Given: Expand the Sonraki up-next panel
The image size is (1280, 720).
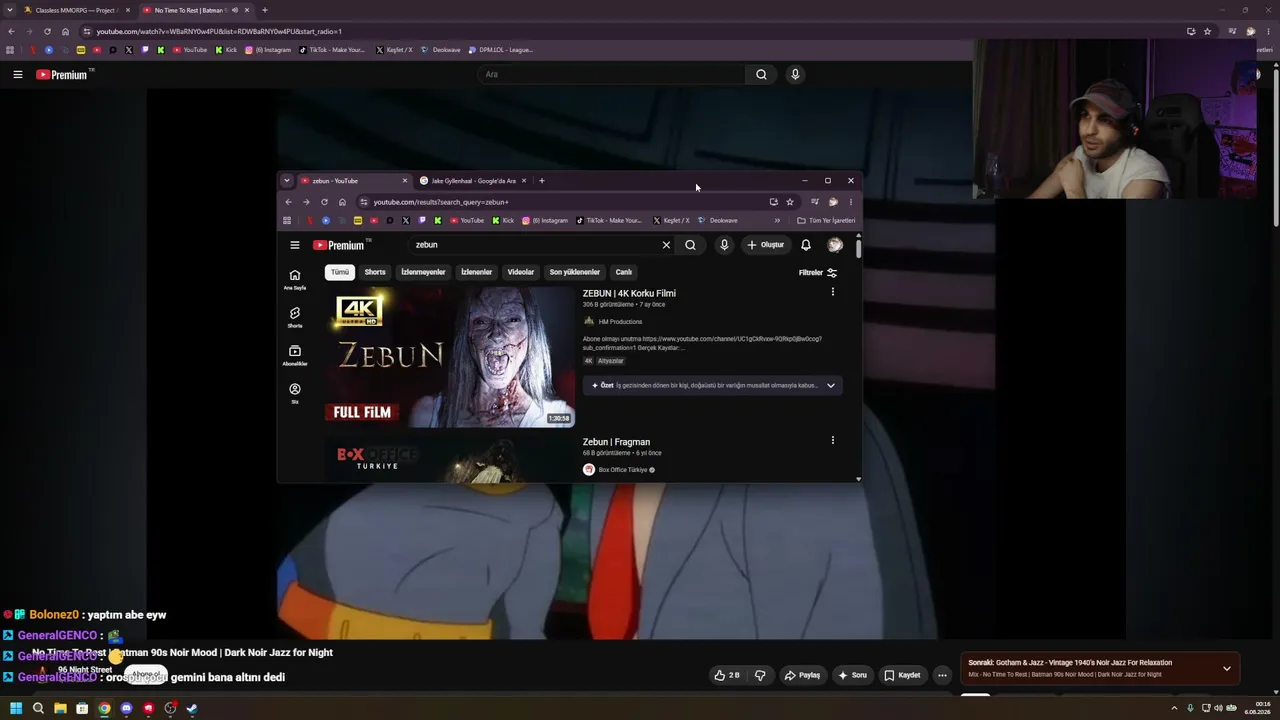Looking at the screenshot, I should tap(1226, 668).
